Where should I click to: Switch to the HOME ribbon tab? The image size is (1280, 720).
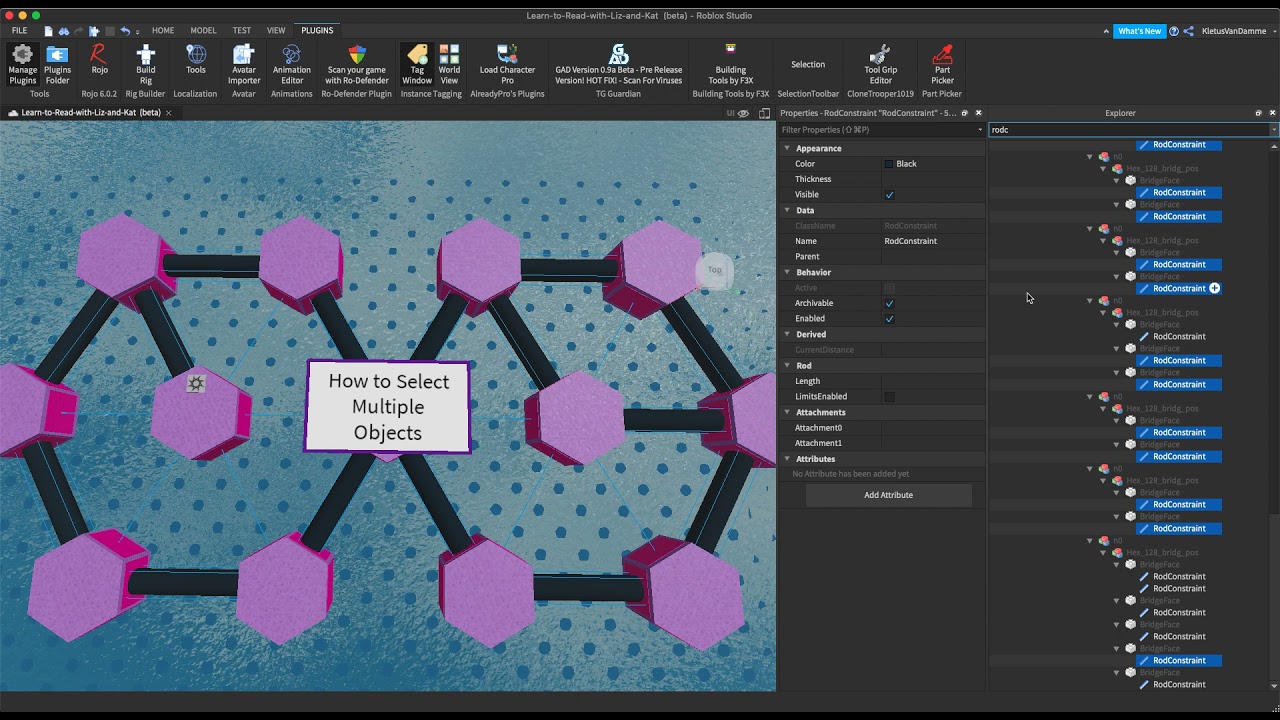[163, 31]
